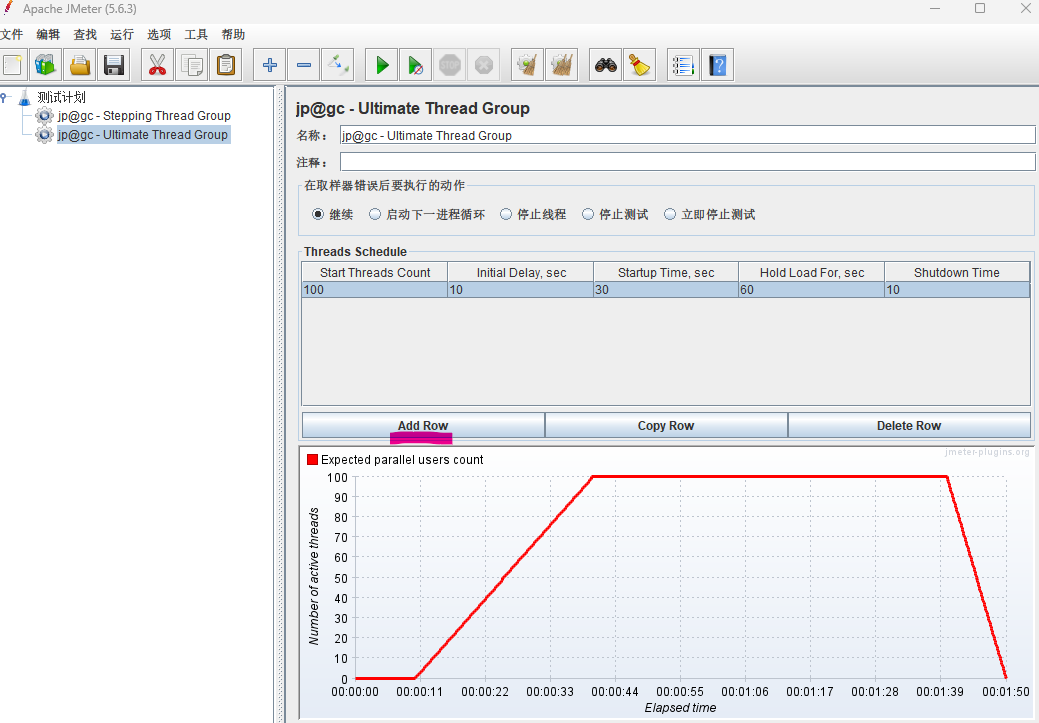This screenshot has height=723, width=1039.
Task: Click the Hold Load For, sec header
Action: pyautogui.click(x=812, y=272)
